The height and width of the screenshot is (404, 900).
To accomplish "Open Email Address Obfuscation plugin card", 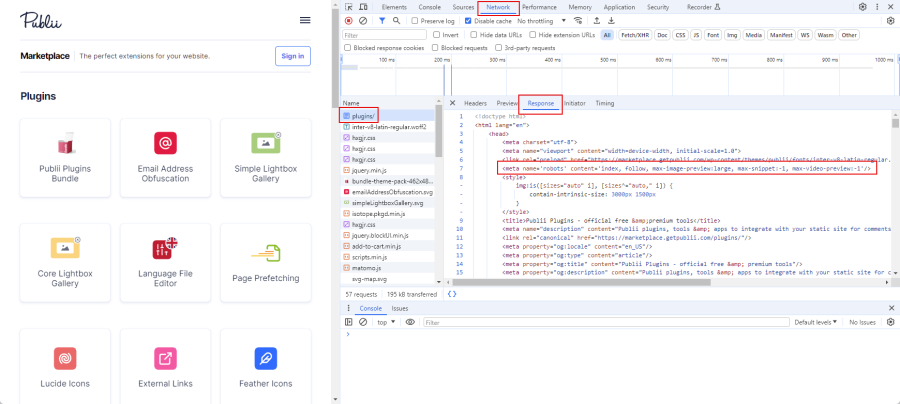I will pos(165,158).
